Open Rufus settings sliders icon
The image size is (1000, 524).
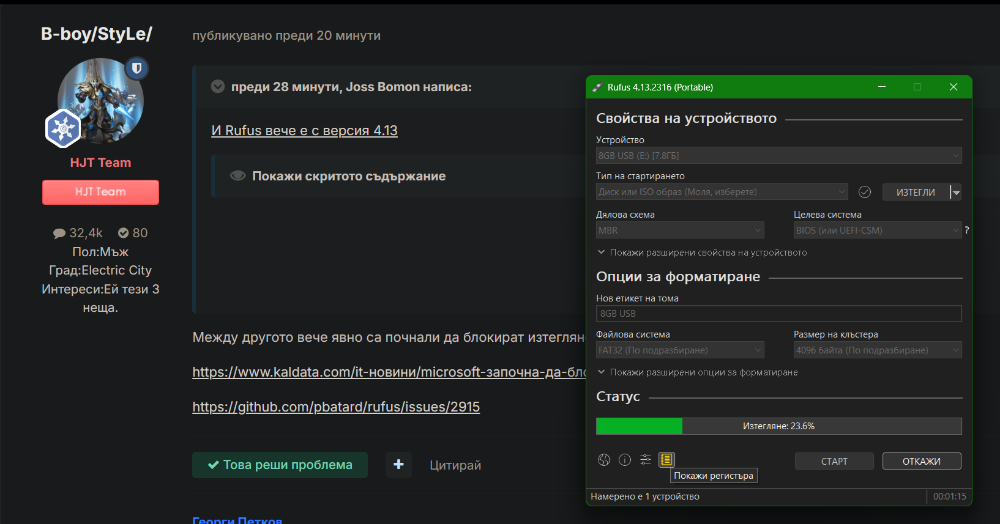[x=645, y=460]
